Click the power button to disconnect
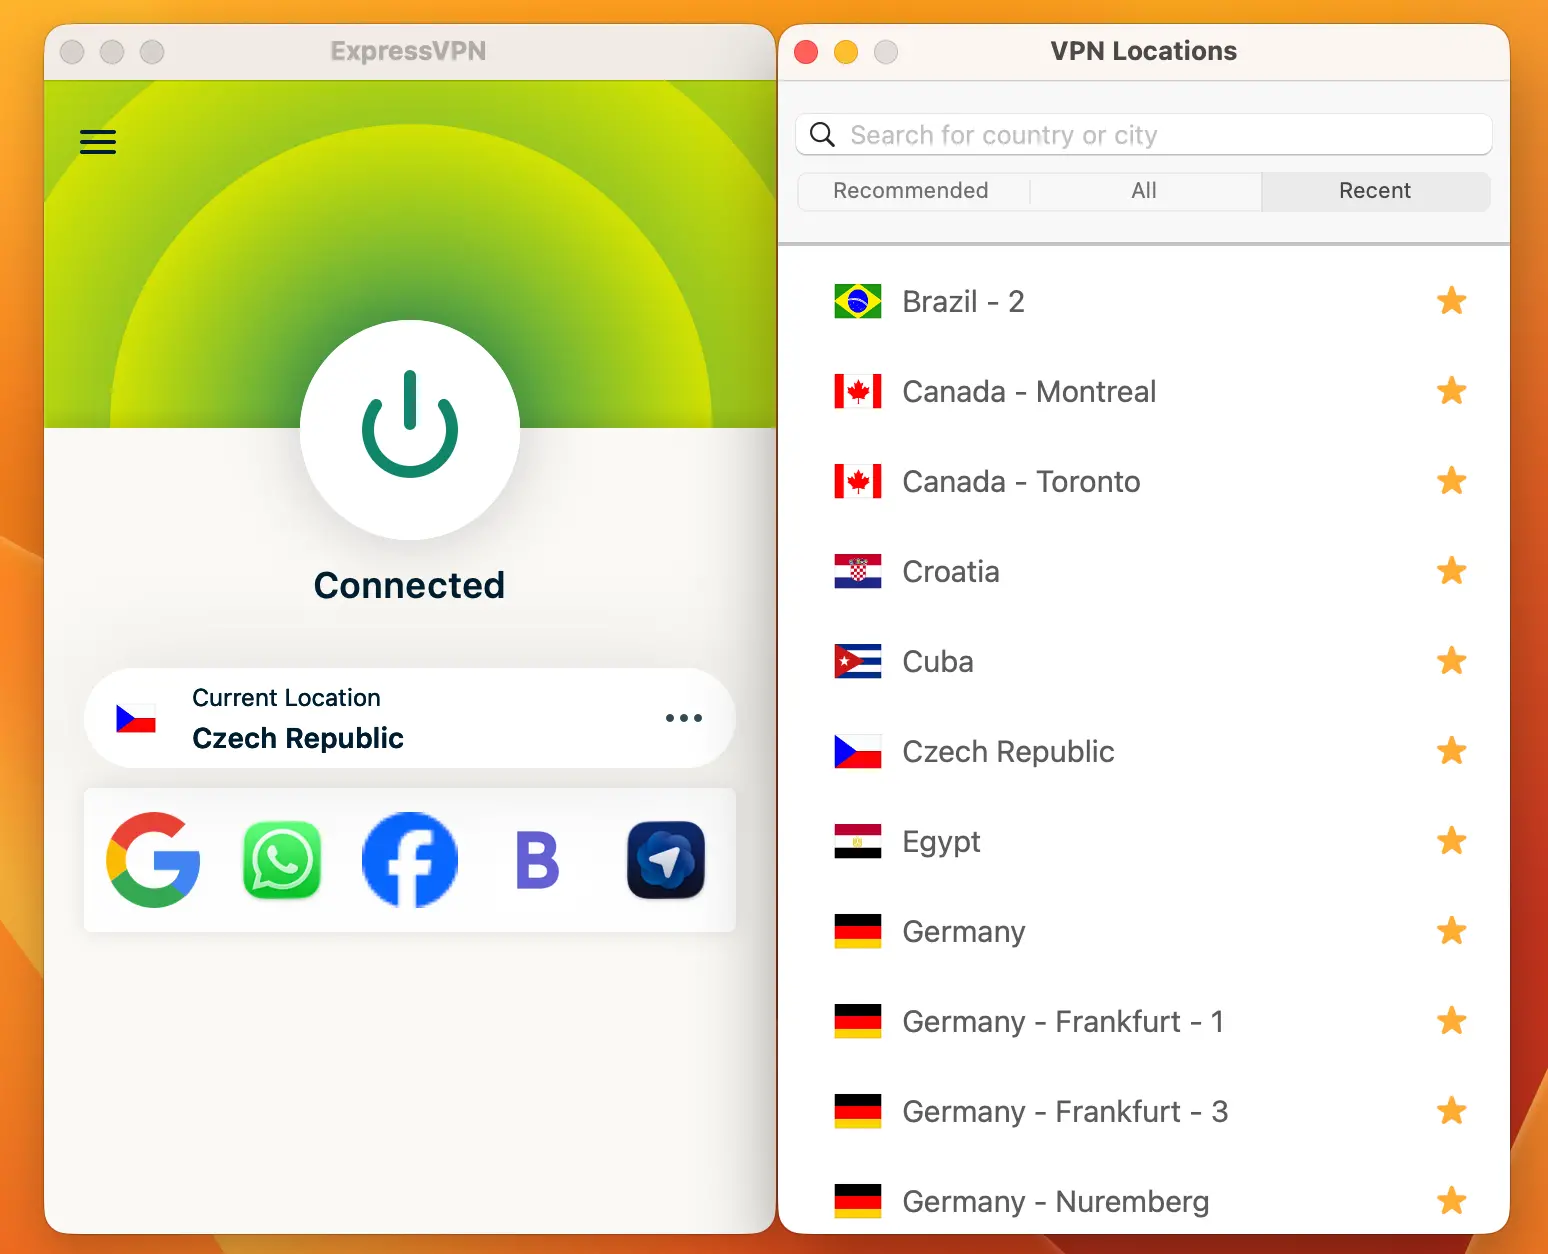Image resolution: width=1548 pixels, height=1254 pixels. click(409, 430)
